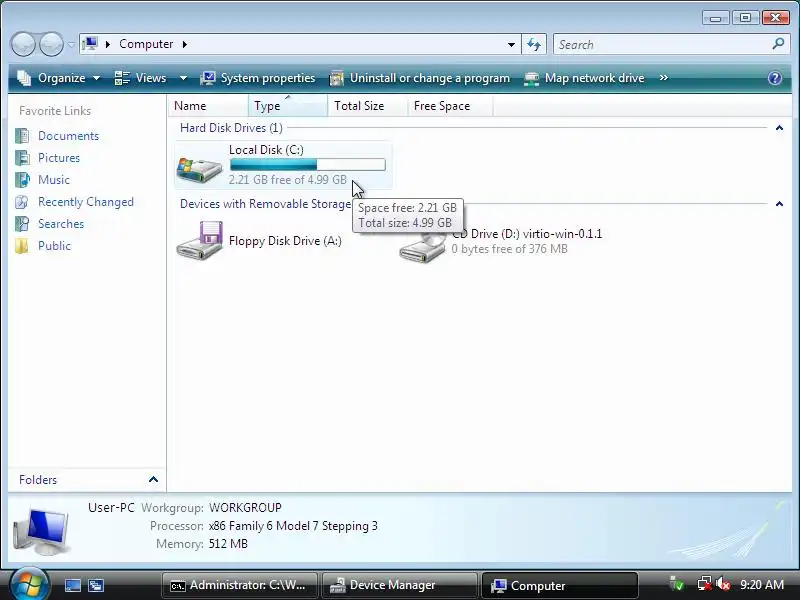Expand the Folders pane
The image size is (800, 600).
153,479
